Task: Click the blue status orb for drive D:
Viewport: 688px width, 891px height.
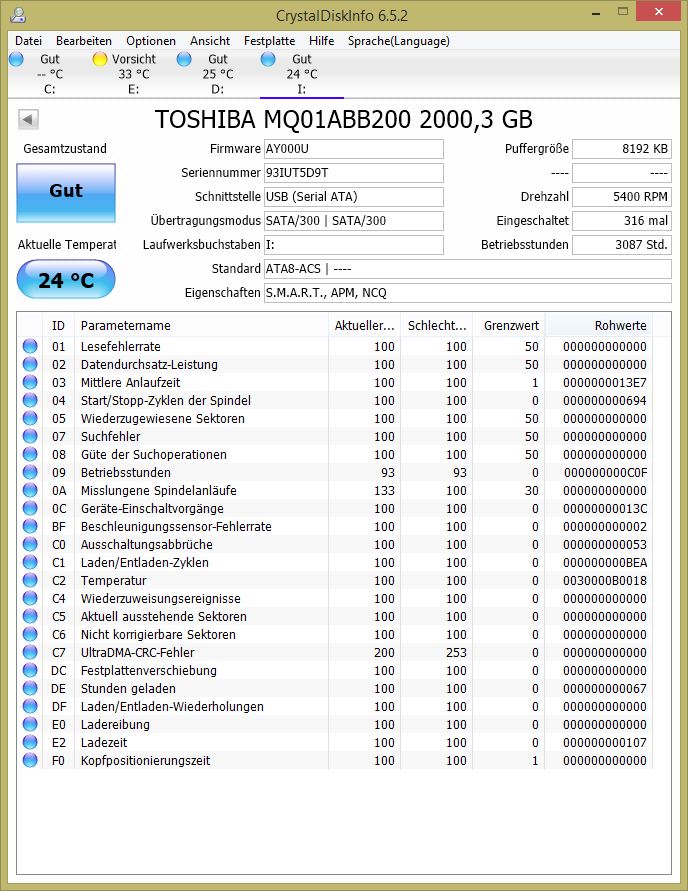Action: click(x=184, y=59)
